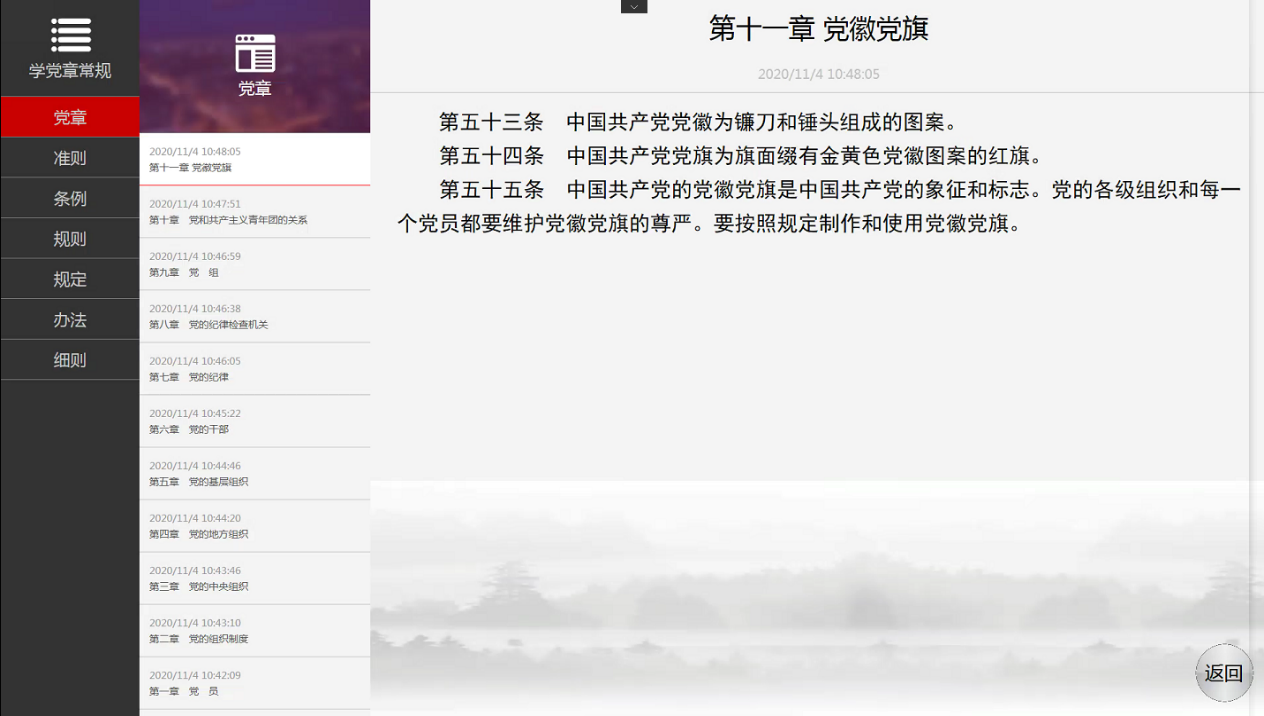Viewport: 1264px width, 716px height.
Task: Open chapter 第十一章 党徽党旗 in list
Action: (x=254, y=160)
